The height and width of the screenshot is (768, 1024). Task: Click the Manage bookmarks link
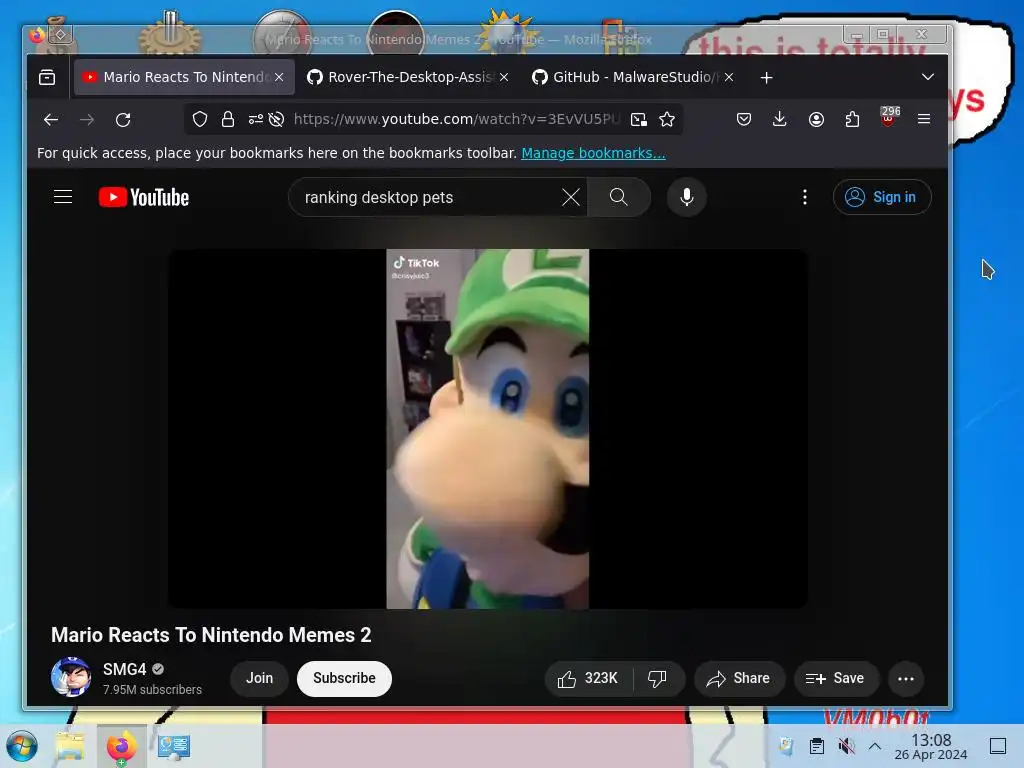[x=593, y=153]
